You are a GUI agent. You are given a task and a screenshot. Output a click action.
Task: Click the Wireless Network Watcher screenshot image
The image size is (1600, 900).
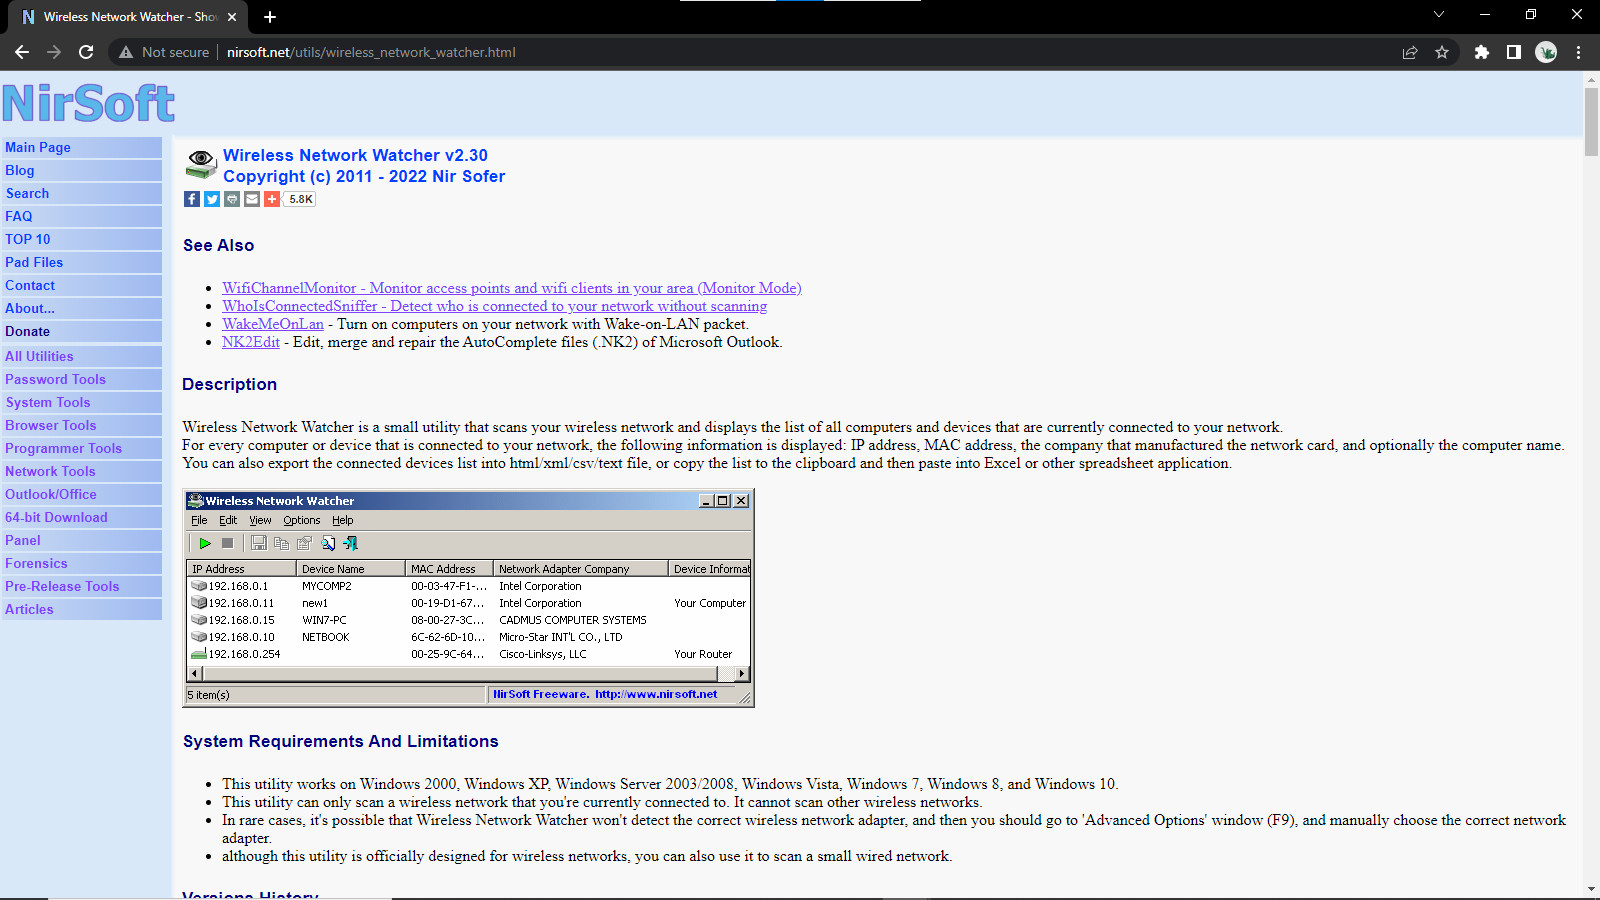(x=468, y=598)
